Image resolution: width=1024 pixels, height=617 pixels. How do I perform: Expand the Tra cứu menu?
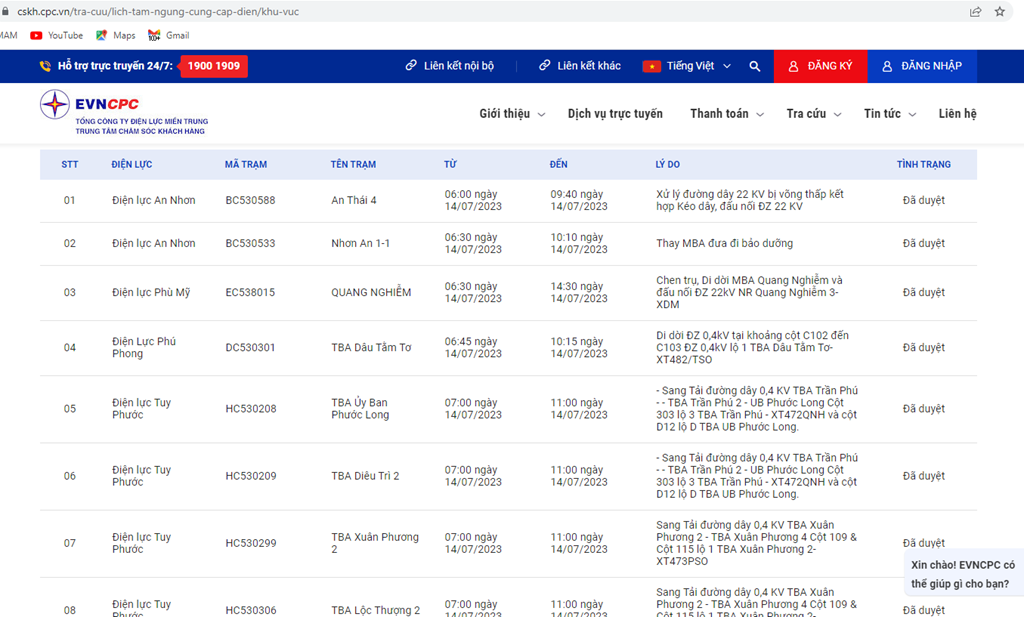[x=814, y=114]
